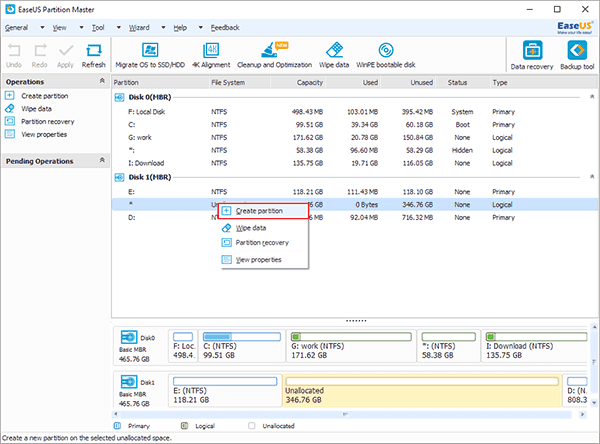The height and width of the screenshot is (444, 600).
Task: Open the General menu
Action: [x=16, y=28]
